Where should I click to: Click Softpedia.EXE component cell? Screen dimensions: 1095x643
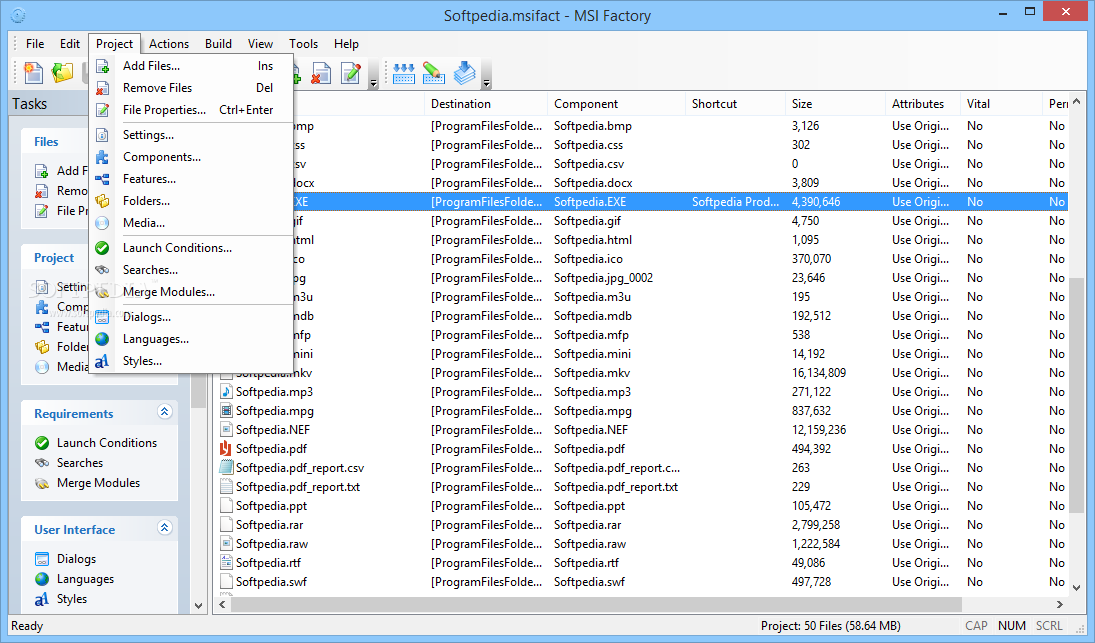617,202
